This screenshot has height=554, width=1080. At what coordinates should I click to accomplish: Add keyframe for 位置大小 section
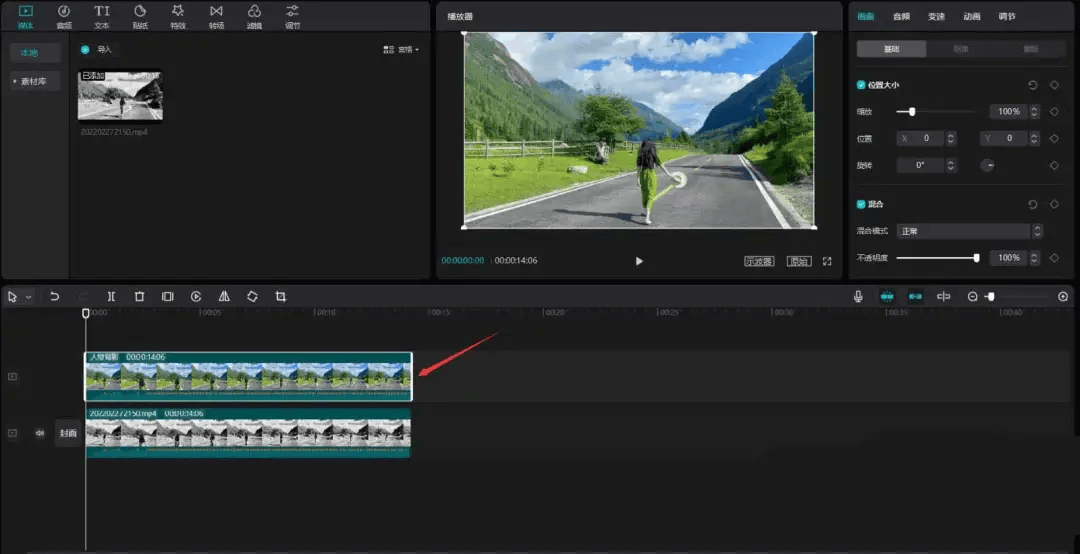pos(1054,85)
